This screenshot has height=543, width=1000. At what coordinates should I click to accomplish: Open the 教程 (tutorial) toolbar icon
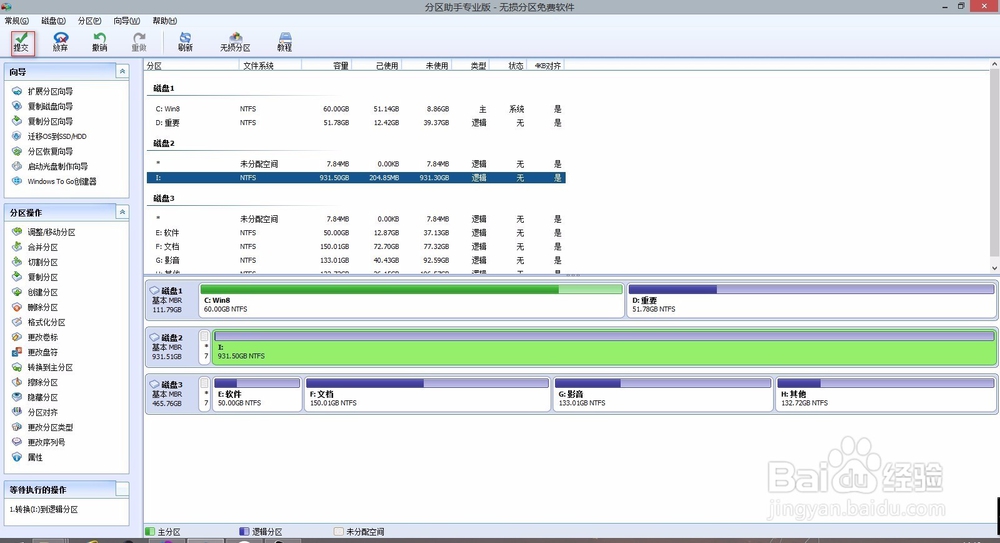click(284, 42)
